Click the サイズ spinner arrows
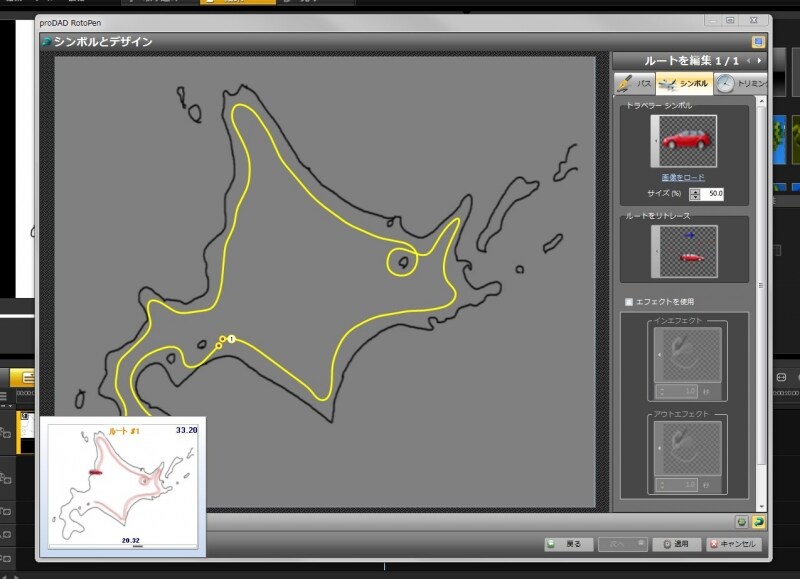This screenshot has width=800, height=579. [x=696, y=193]
